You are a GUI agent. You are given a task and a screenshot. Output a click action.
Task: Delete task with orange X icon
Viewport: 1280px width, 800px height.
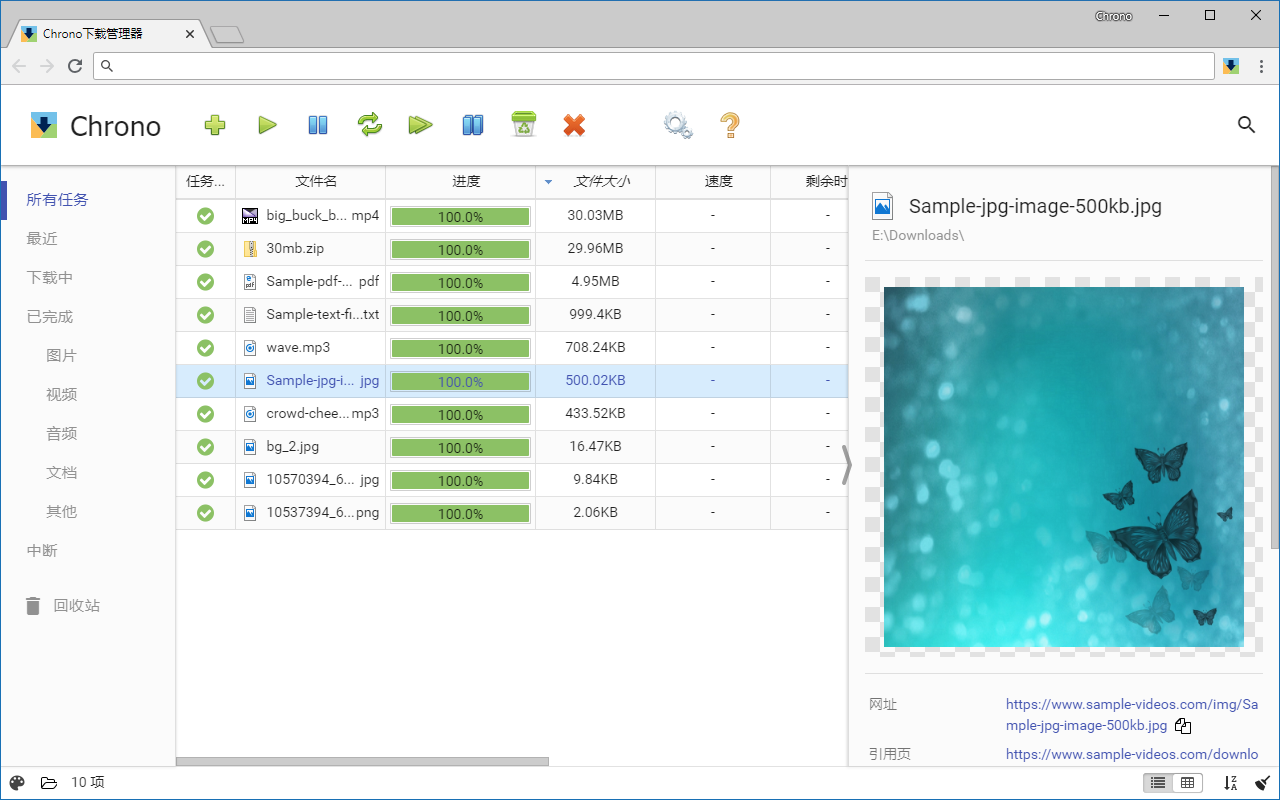point(574,125)
